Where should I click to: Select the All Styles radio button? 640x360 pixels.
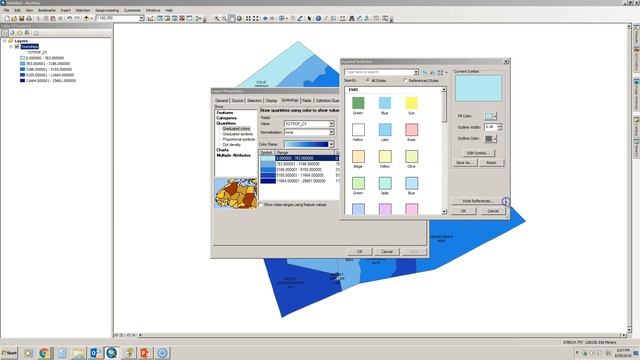point(368,80)
